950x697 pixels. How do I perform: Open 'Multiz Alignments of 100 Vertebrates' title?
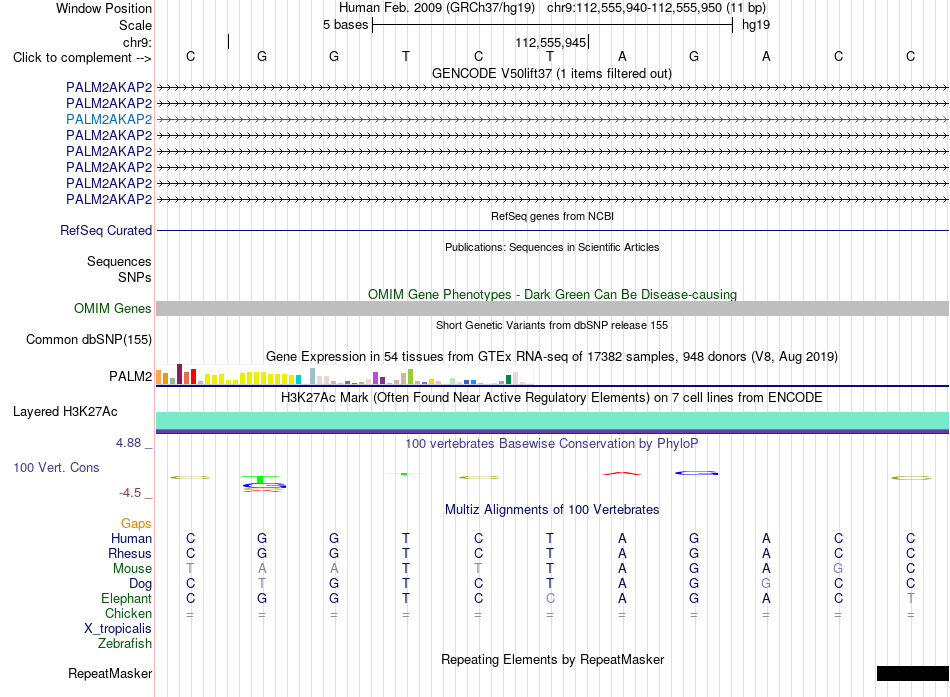point(552,510)
